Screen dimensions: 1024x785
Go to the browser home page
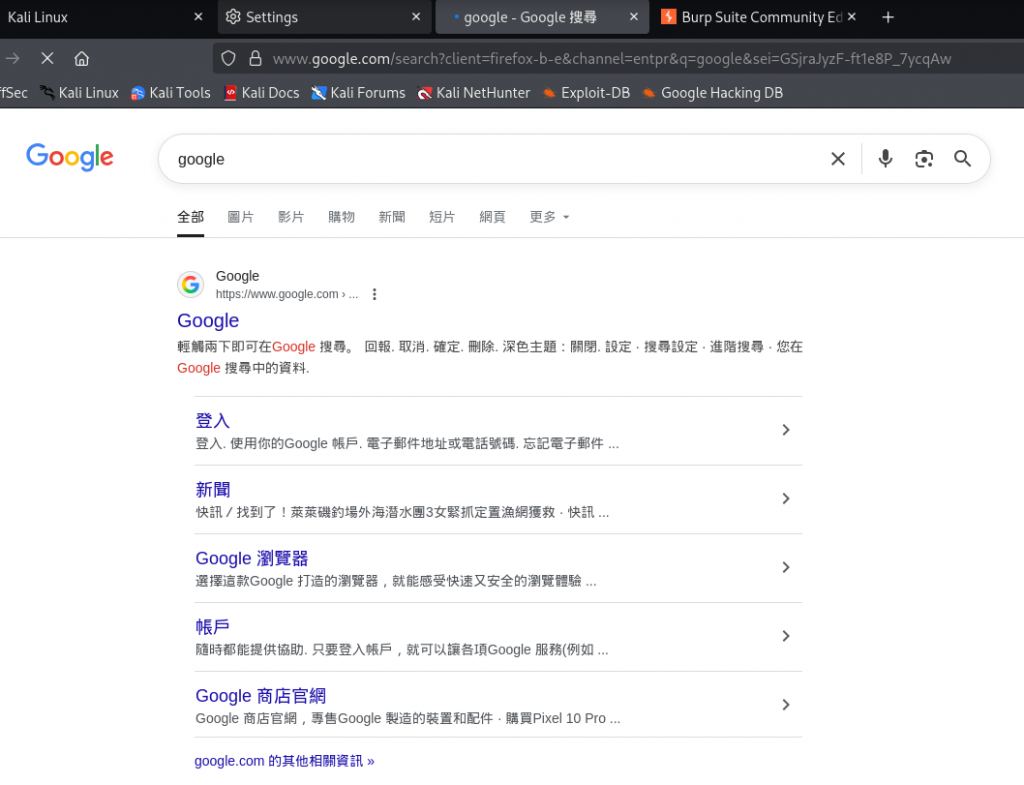[82, 59]
